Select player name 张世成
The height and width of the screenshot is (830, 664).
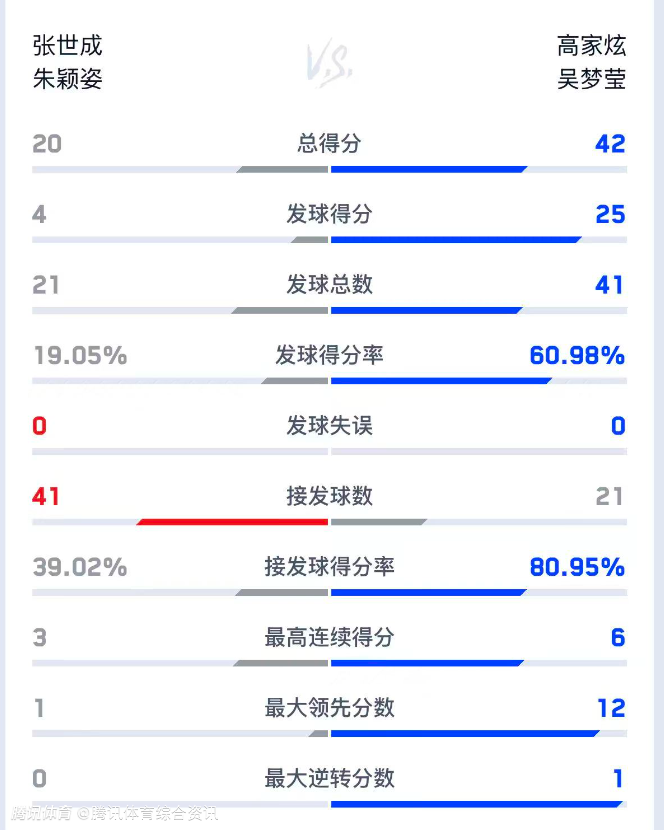point(67,46)
